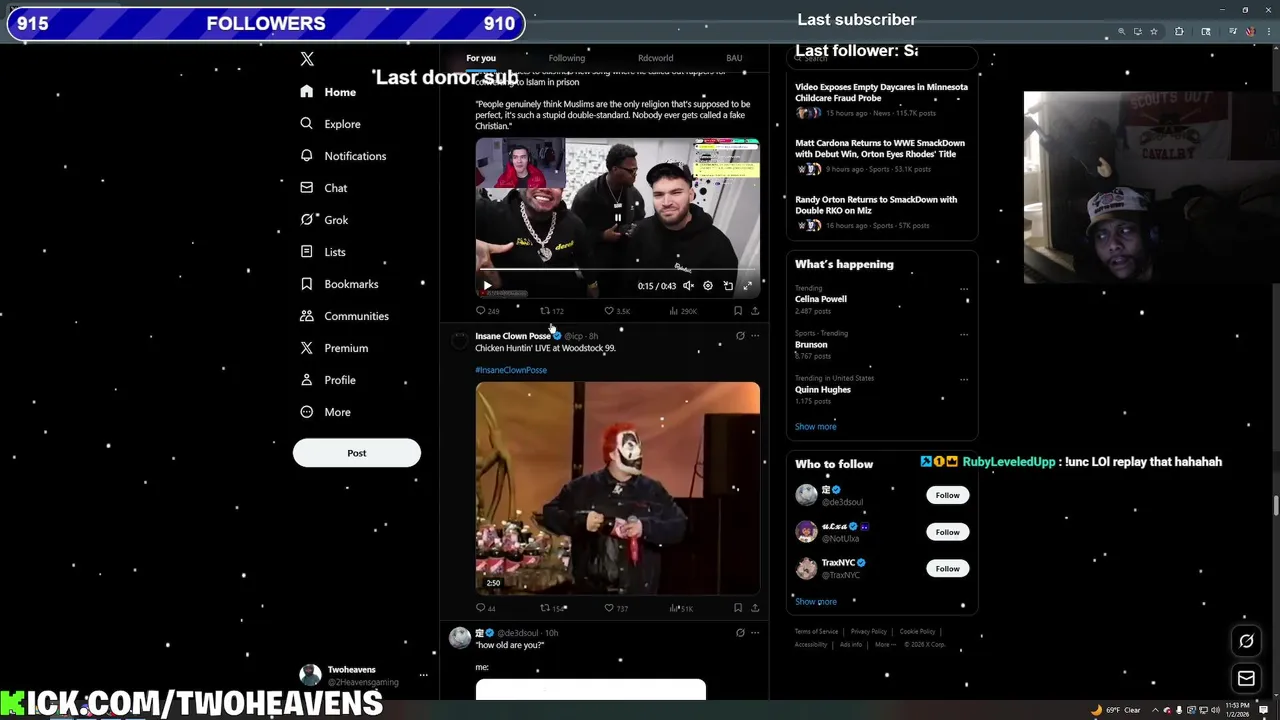This screenshot has height=720, width=1280.
Task: Show more under Who to follow
Action: [816, 602]
